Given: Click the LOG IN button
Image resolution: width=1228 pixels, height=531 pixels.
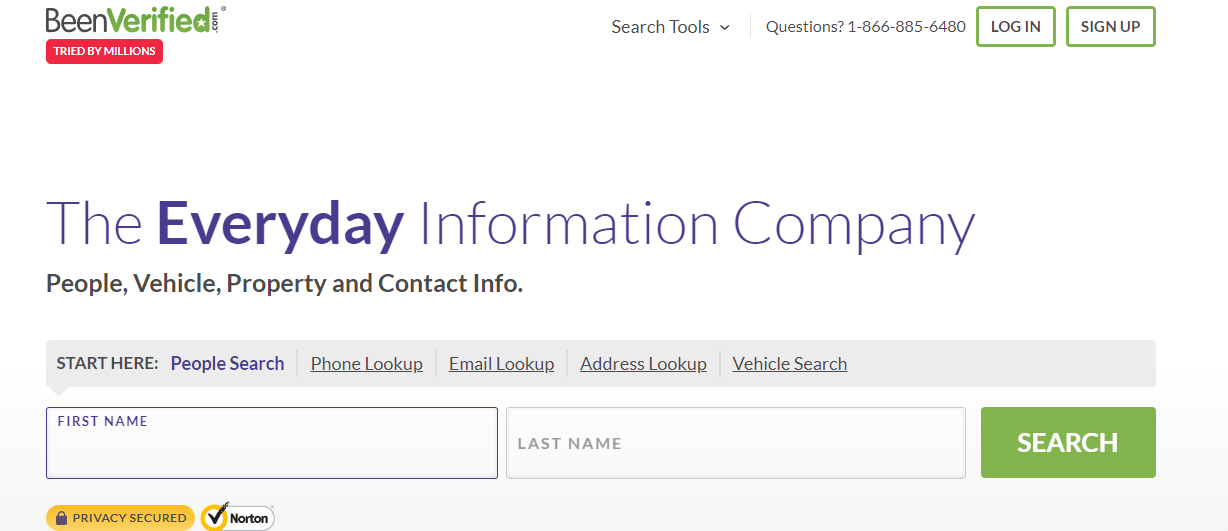Looking at the screenshot, I should [1016, 27].
